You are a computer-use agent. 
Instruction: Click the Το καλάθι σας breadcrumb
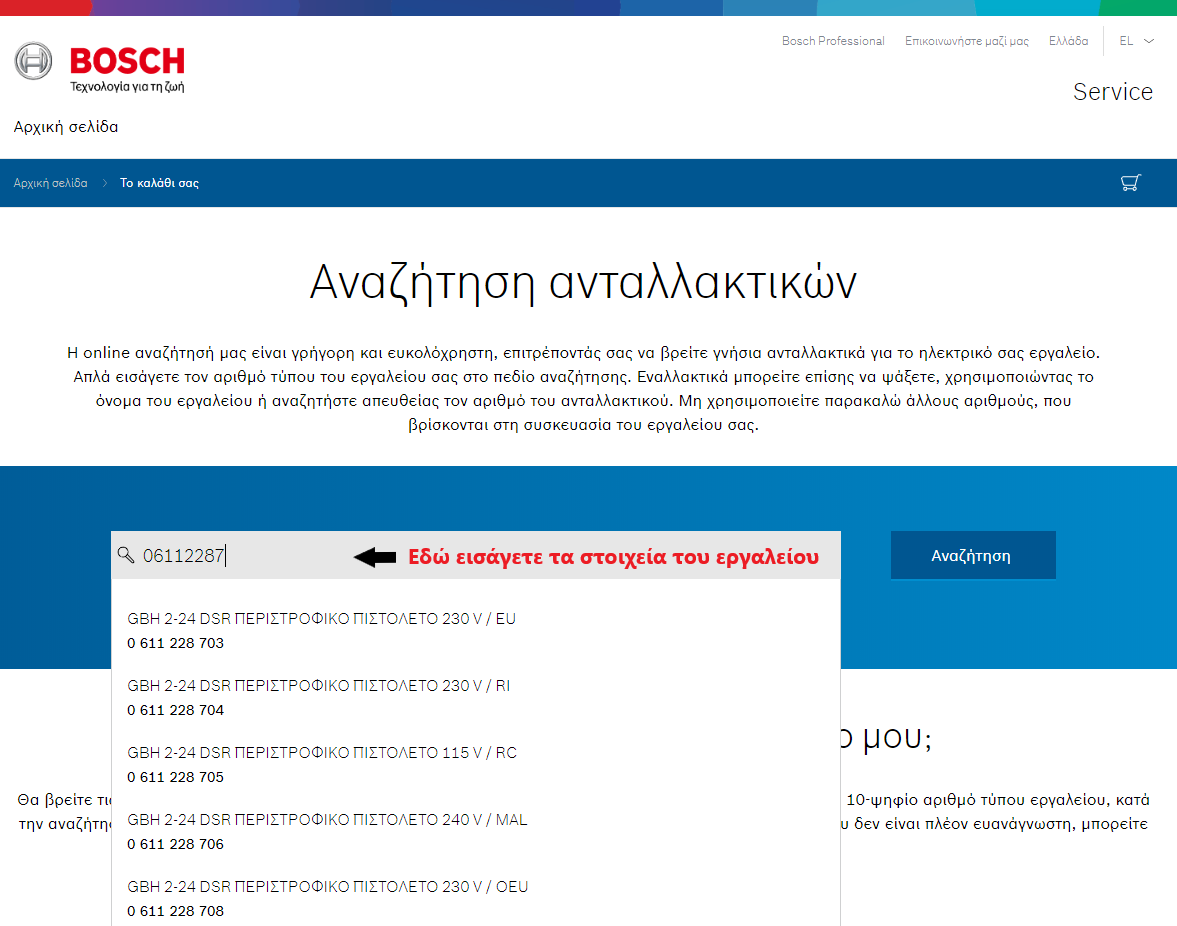[x=159, y=183]
